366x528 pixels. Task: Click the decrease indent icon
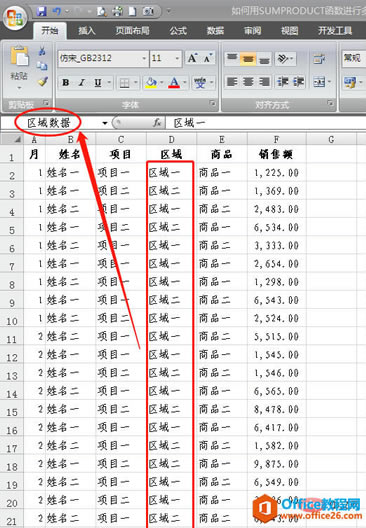[282, 82]
